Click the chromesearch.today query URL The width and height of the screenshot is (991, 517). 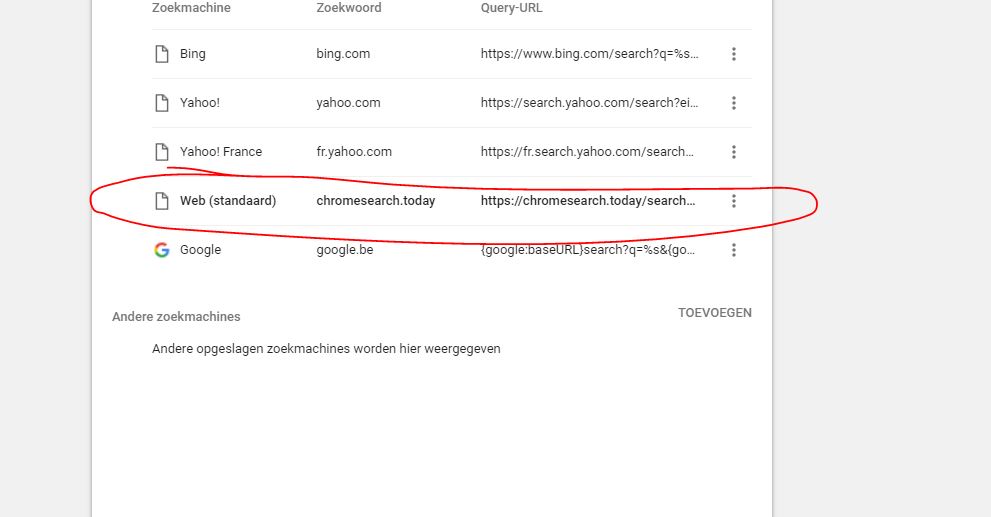[x=588, y=201]
